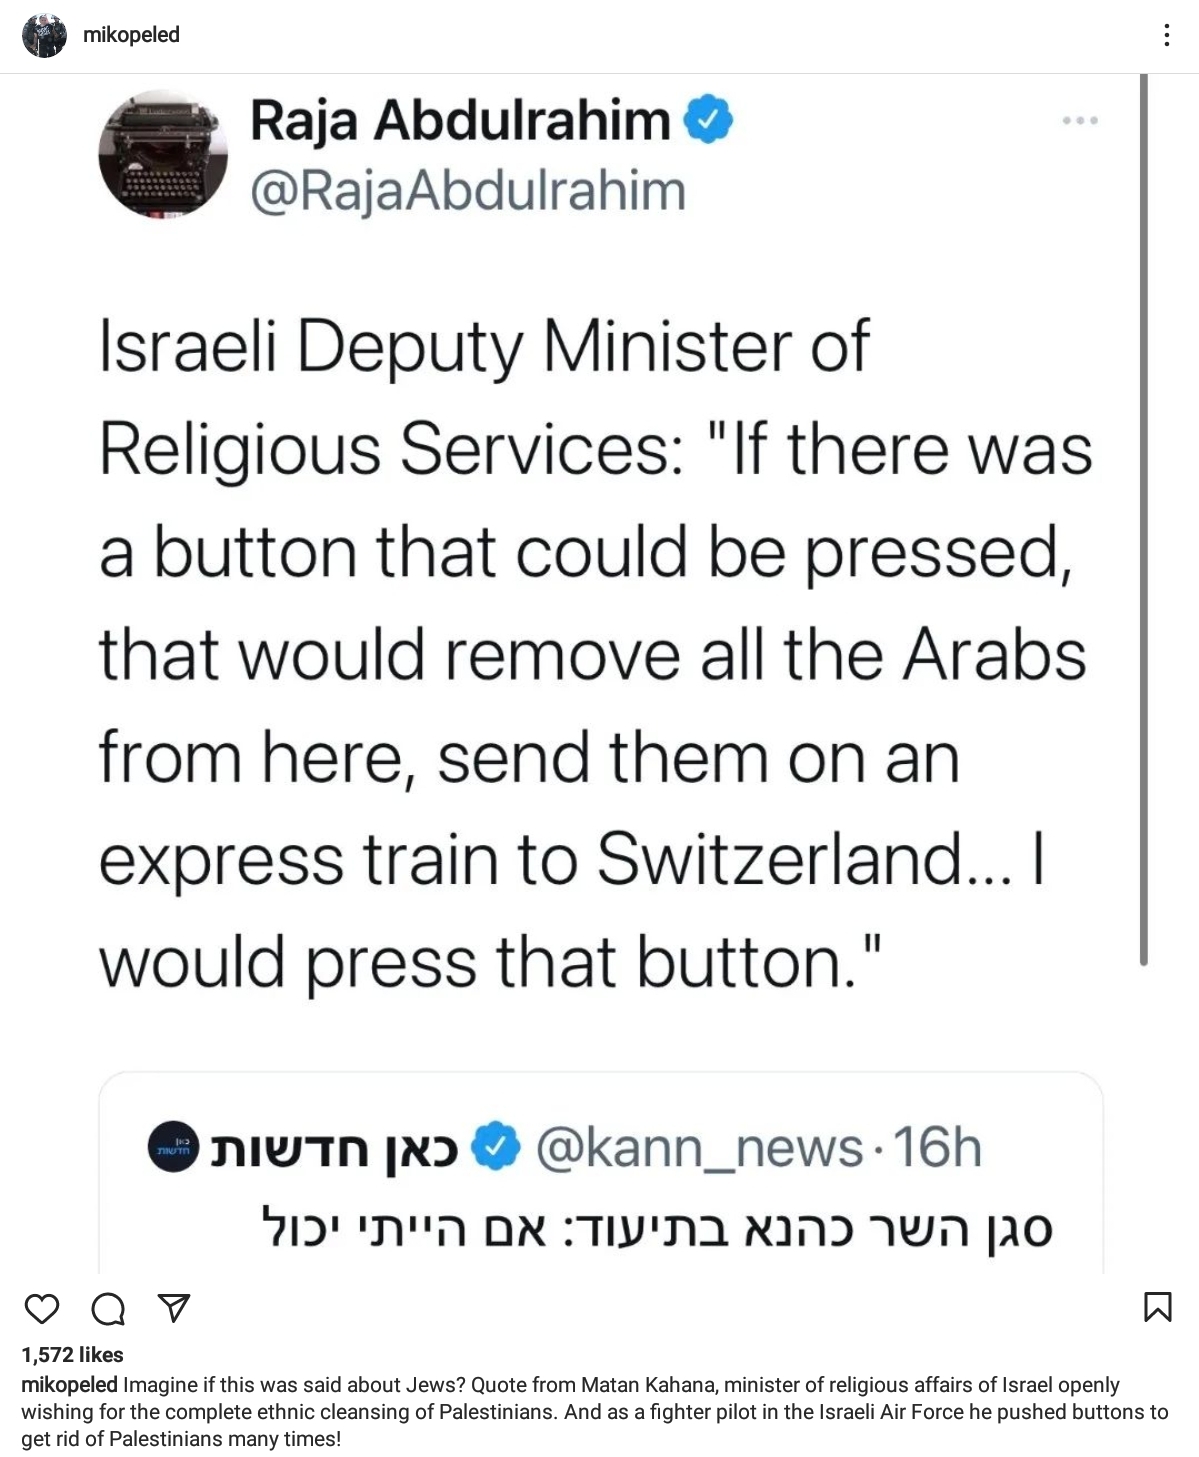Click the Raja Abdulrahim display name
The image size is (1199, 1457).
pos(460,121)
